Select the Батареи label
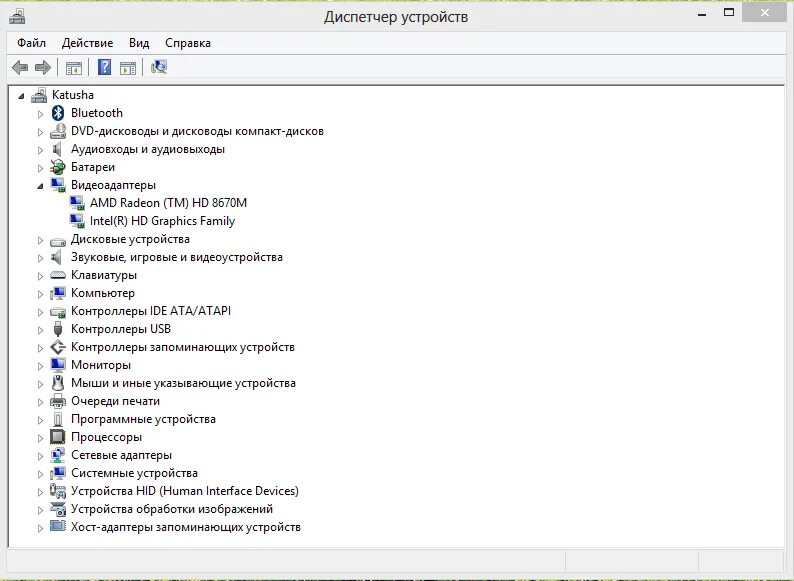 [93, 167]
